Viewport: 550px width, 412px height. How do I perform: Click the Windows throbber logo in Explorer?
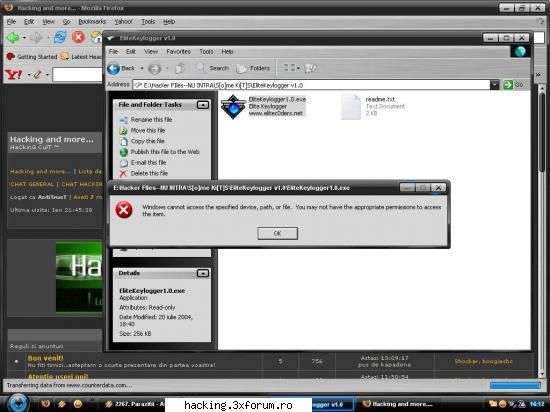tap(520, 51)
